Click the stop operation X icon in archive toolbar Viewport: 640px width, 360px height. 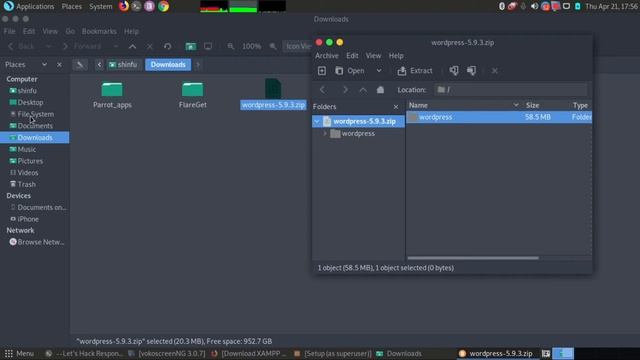click(x=494, y=71)
